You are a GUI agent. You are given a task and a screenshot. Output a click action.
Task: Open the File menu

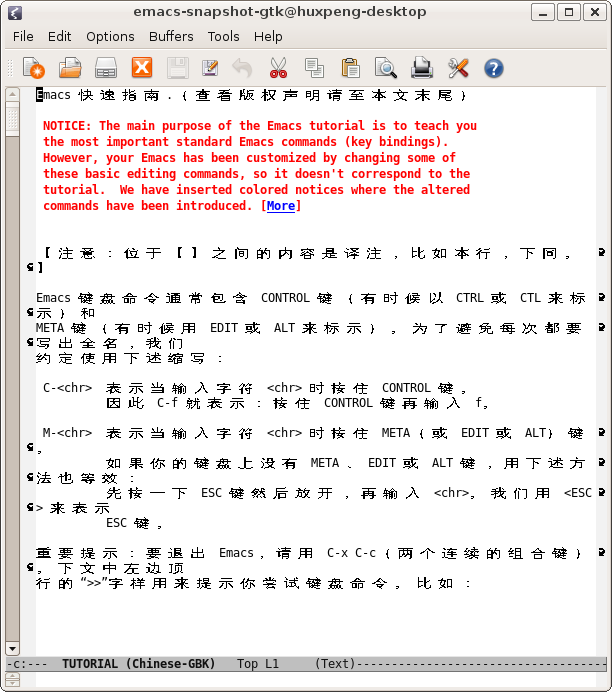coord(23,36)
